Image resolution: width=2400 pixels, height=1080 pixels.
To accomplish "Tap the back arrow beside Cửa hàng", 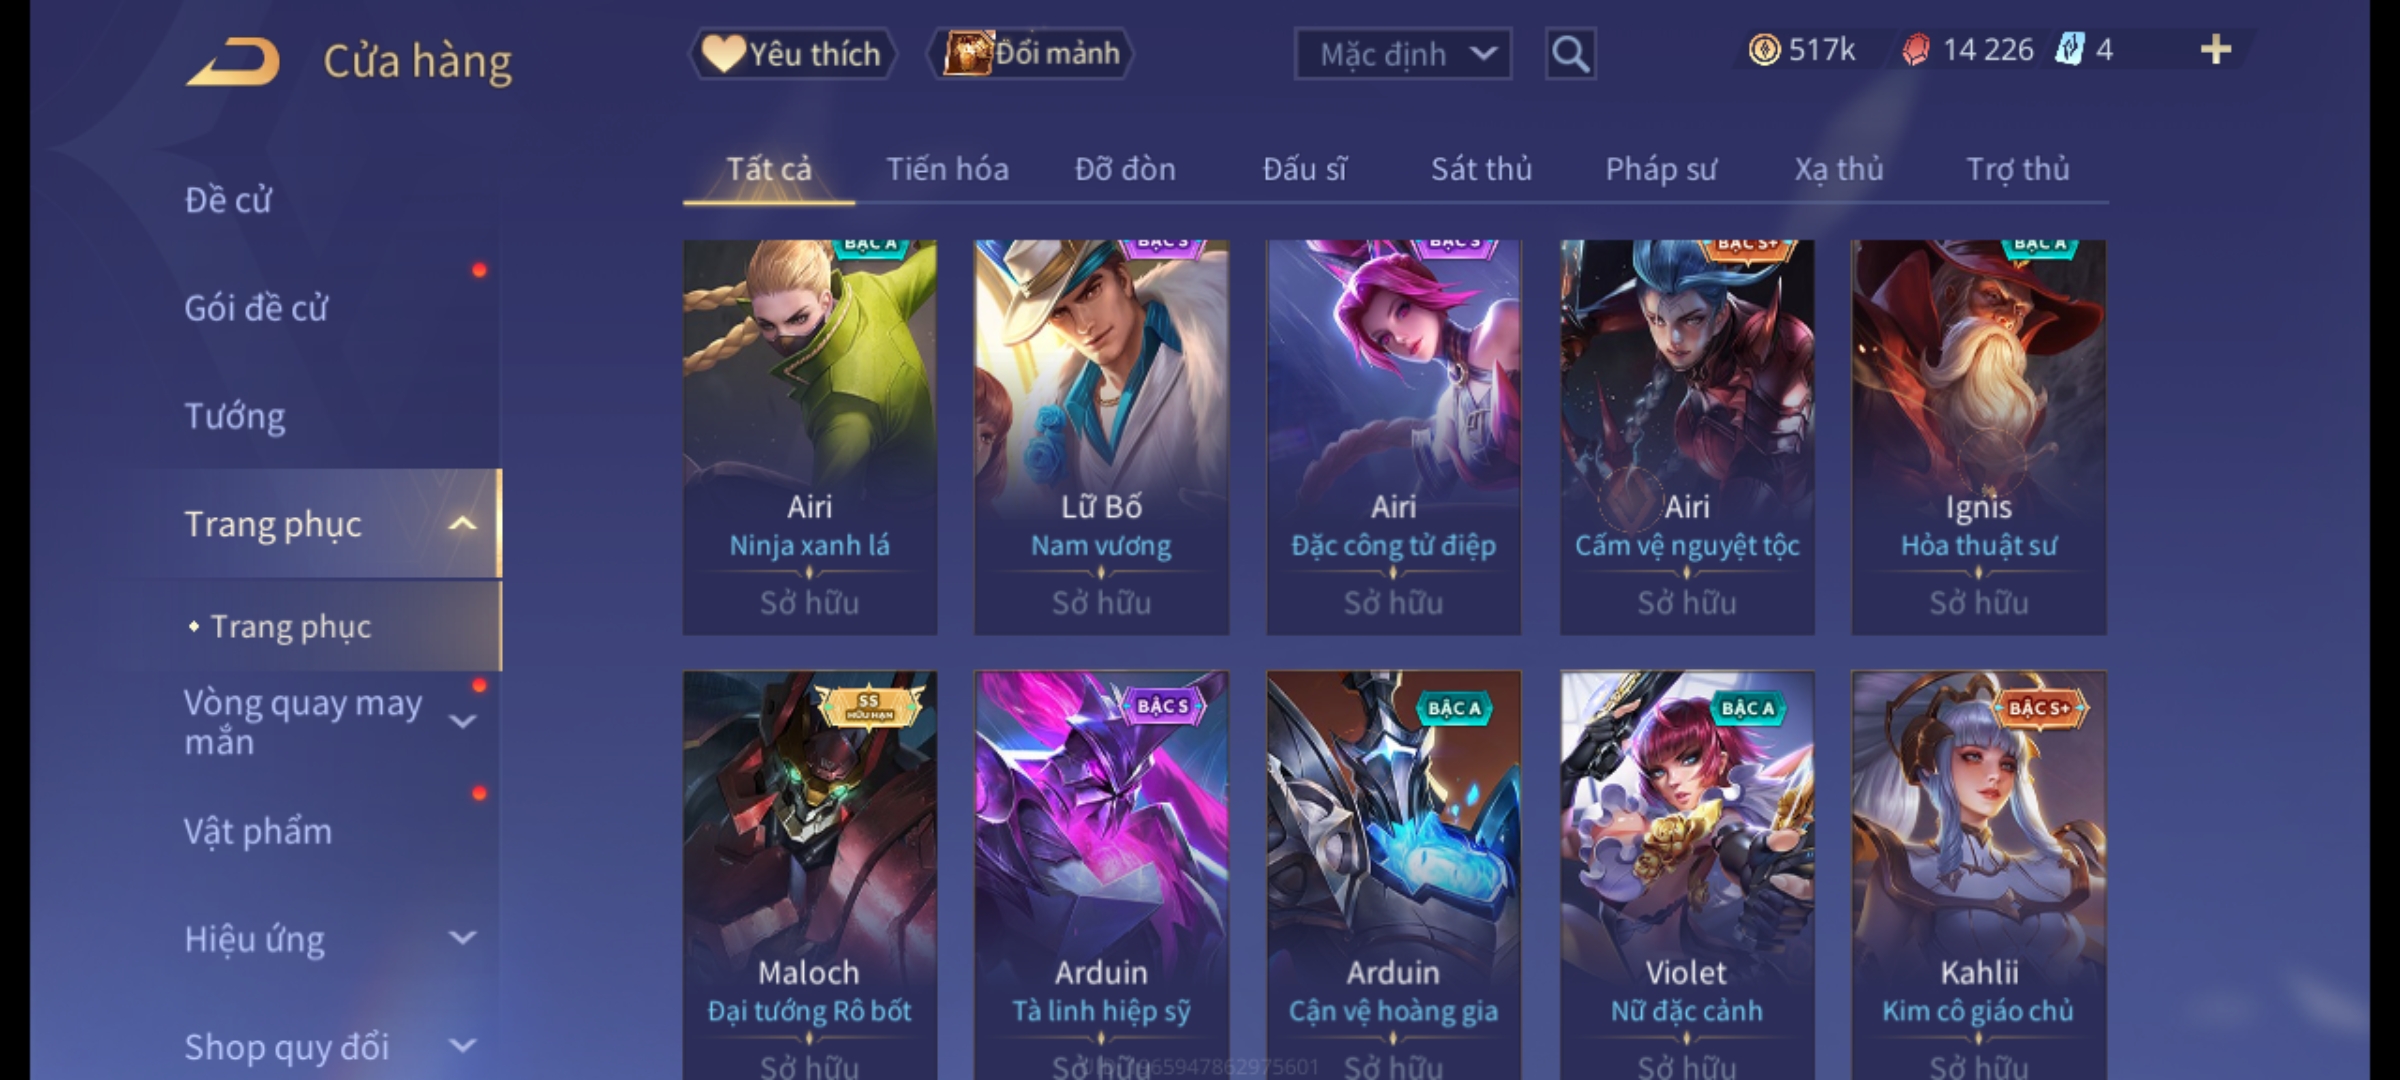I will pyautogui.click(x=233, y=61).
